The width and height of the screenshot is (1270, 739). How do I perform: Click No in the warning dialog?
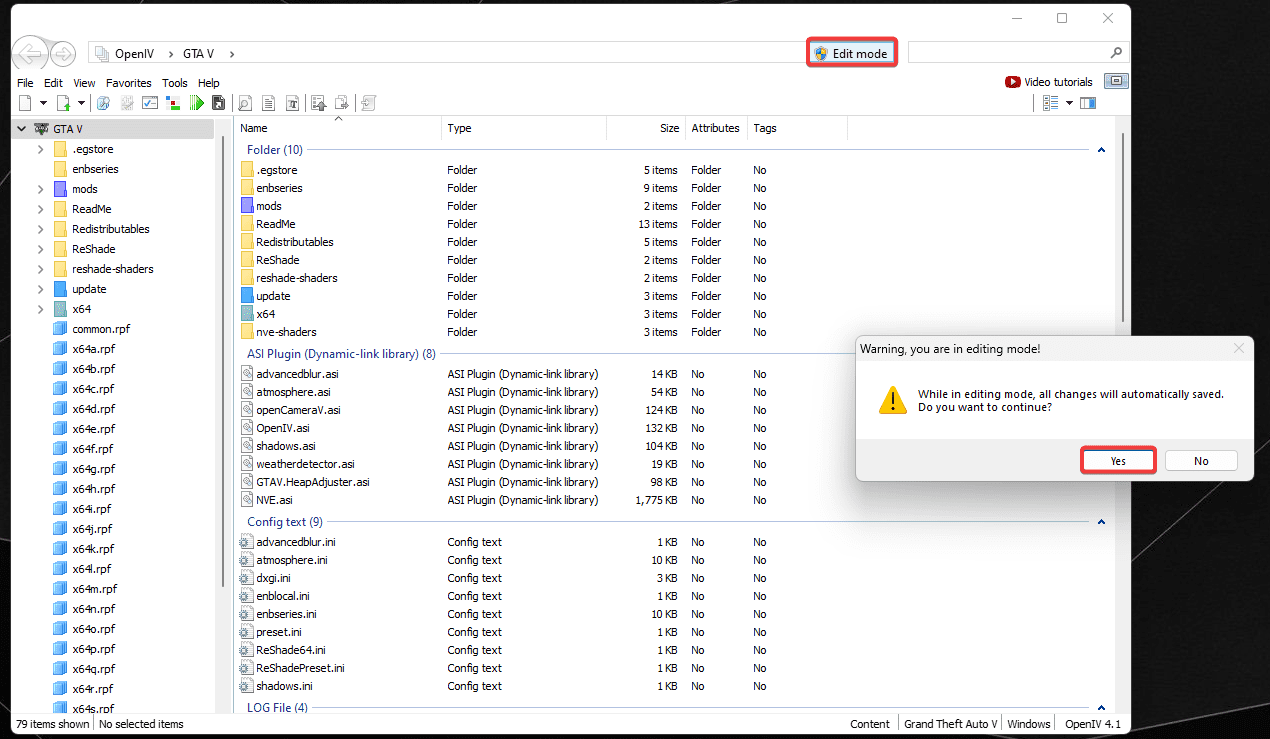(x=1201, y=461)
